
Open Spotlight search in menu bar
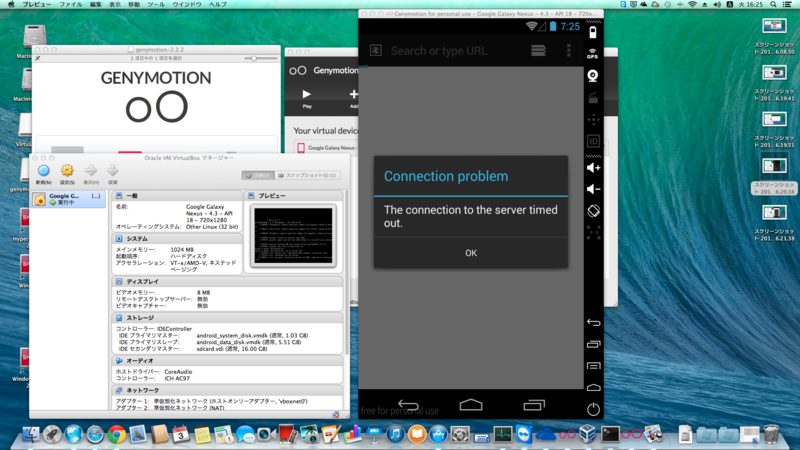coord(773,4)
